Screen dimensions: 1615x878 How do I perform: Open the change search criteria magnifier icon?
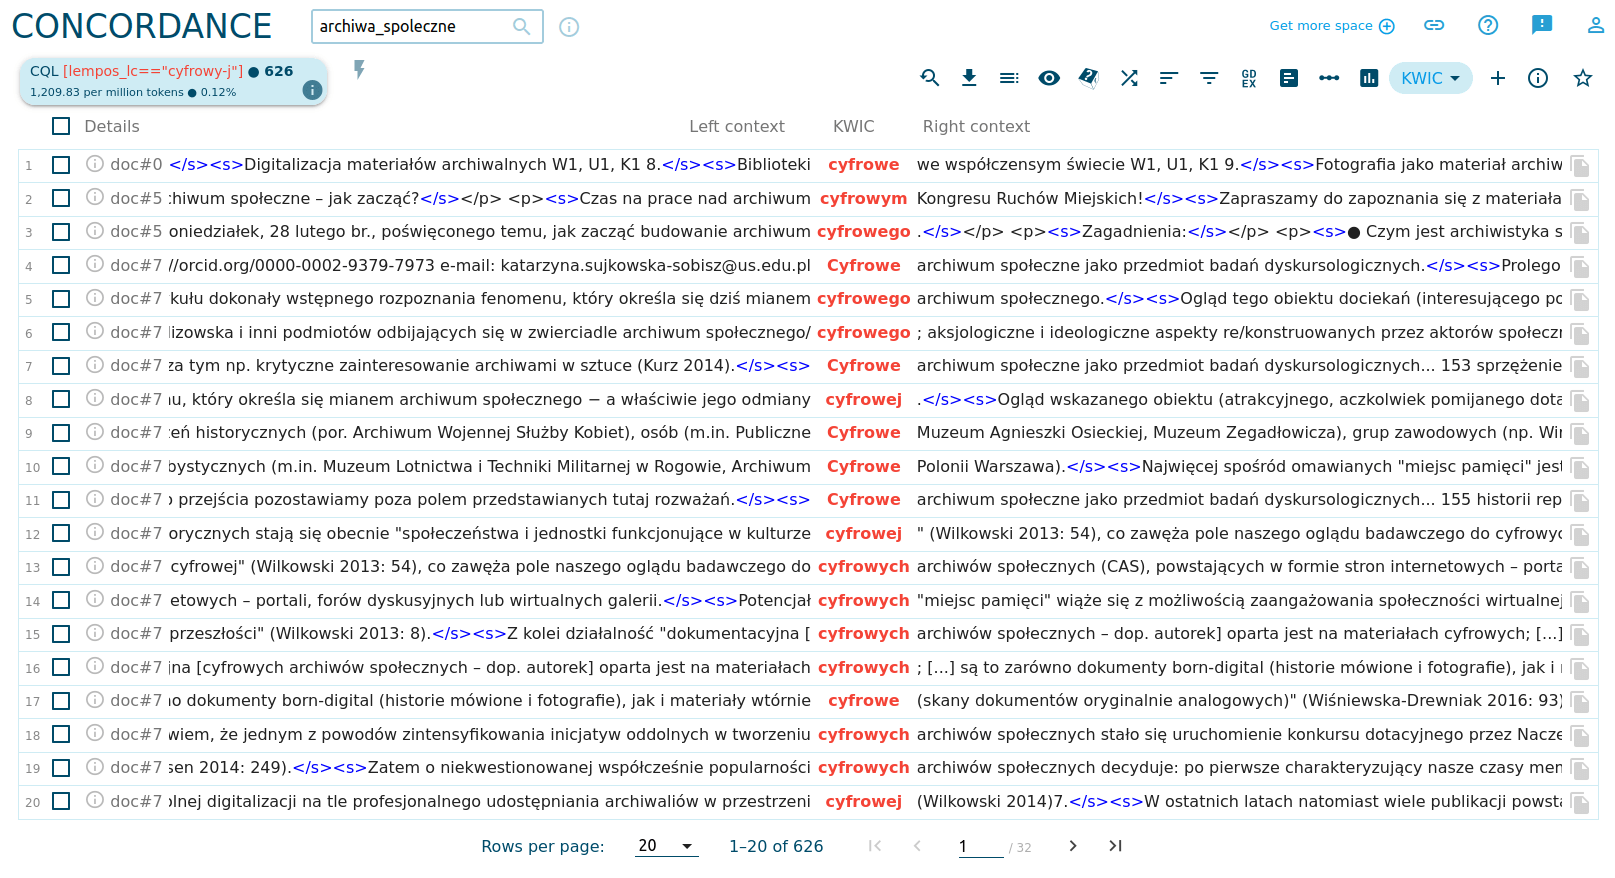pyautogui.click(x=929, y=78)
